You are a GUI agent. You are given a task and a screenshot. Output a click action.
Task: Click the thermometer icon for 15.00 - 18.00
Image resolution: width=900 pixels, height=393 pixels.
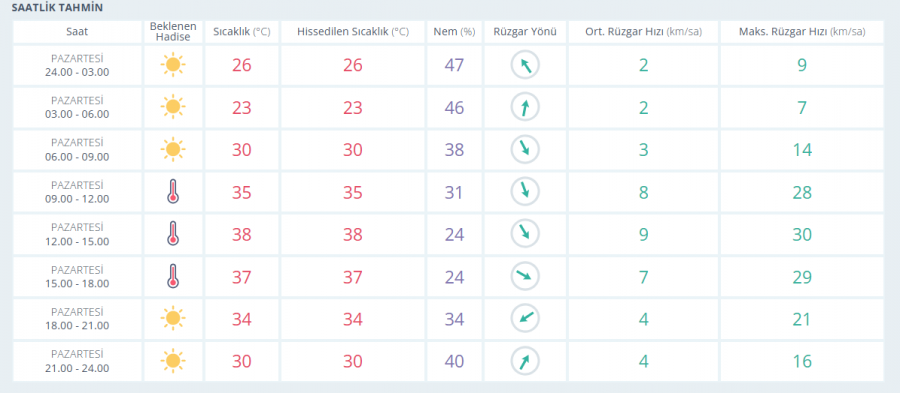coord(173,277)
